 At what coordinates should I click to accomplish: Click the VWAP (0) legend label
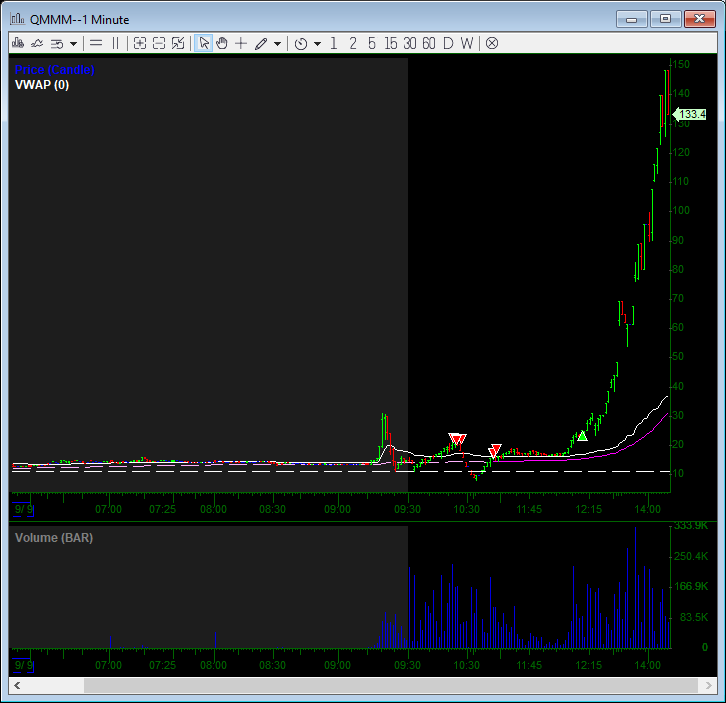click(42, 85)
